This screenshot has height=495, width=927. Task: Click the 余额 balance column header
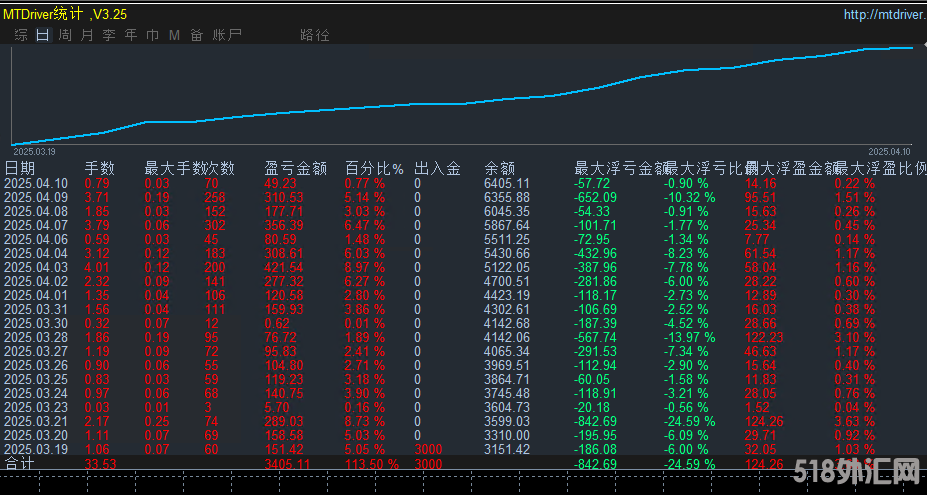pos(500,168)
